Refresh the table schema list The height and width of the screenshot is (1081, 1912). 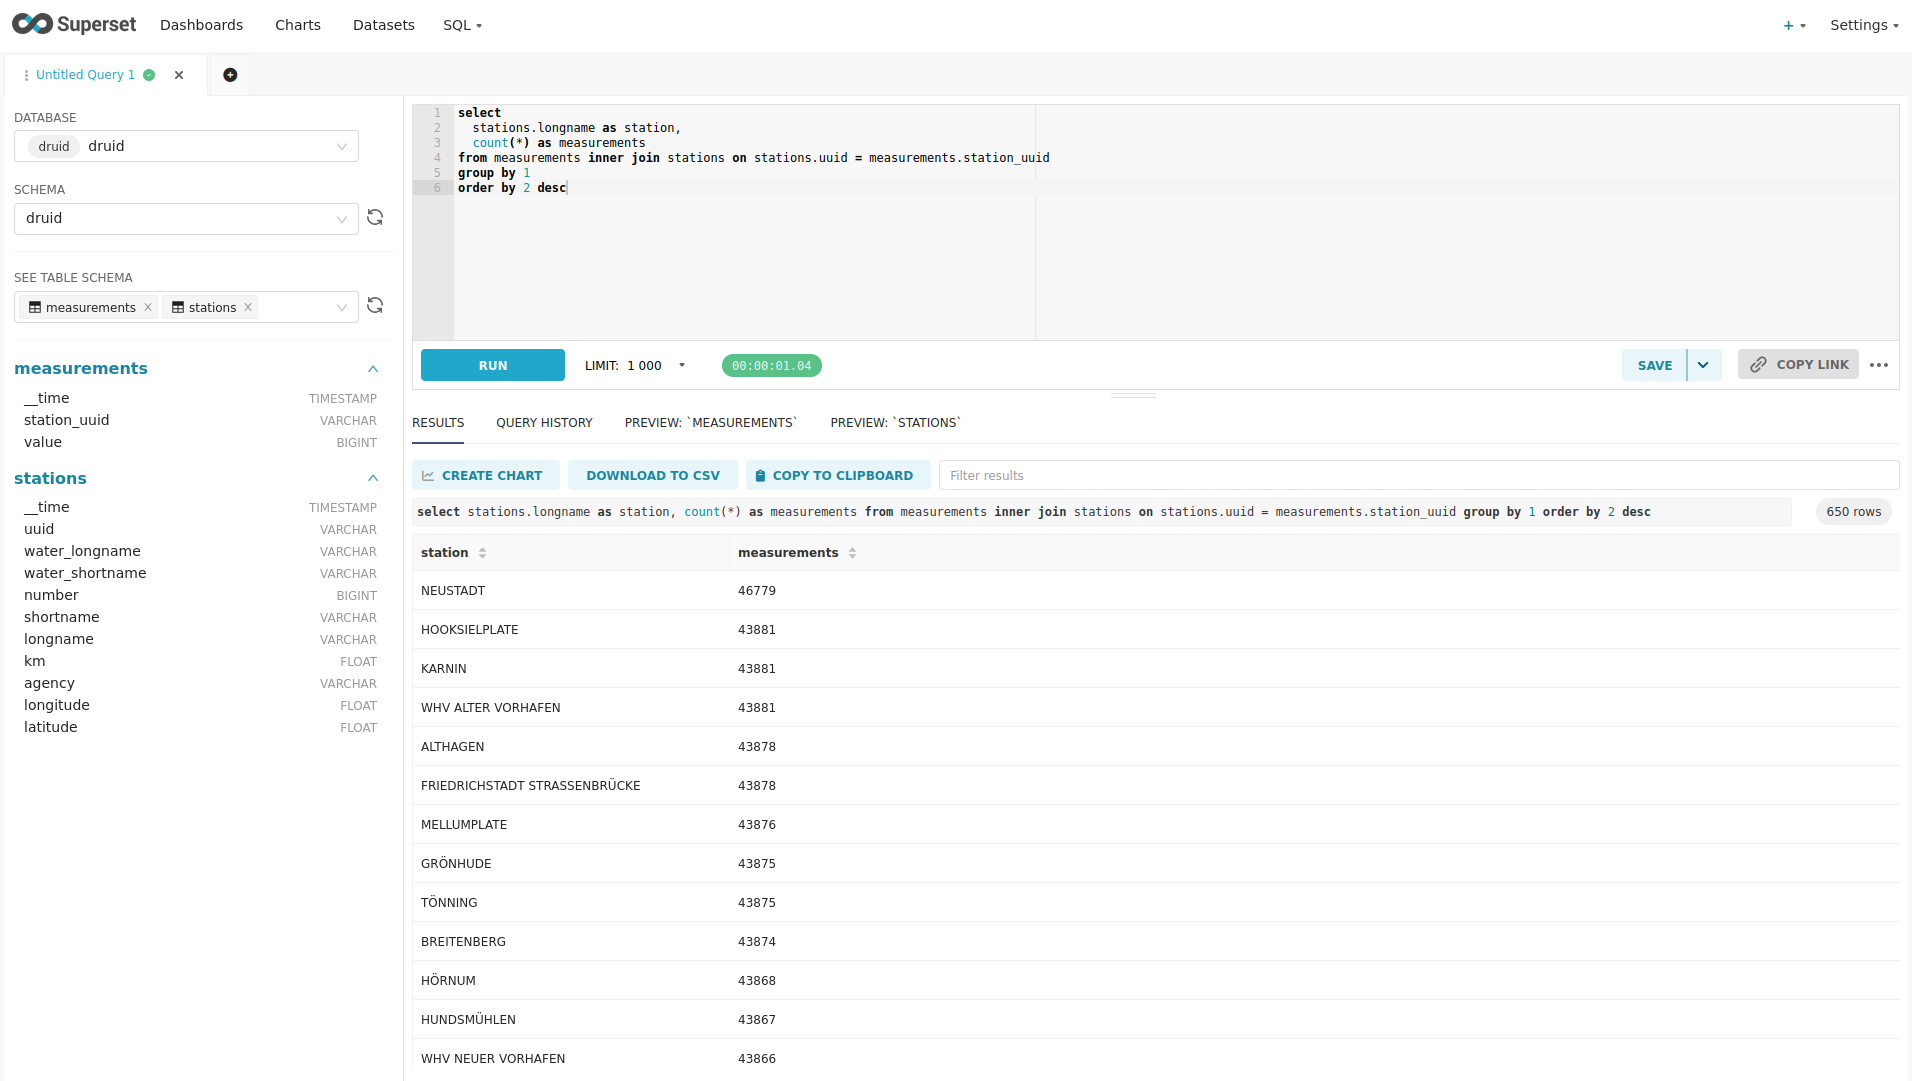point(375,306)
